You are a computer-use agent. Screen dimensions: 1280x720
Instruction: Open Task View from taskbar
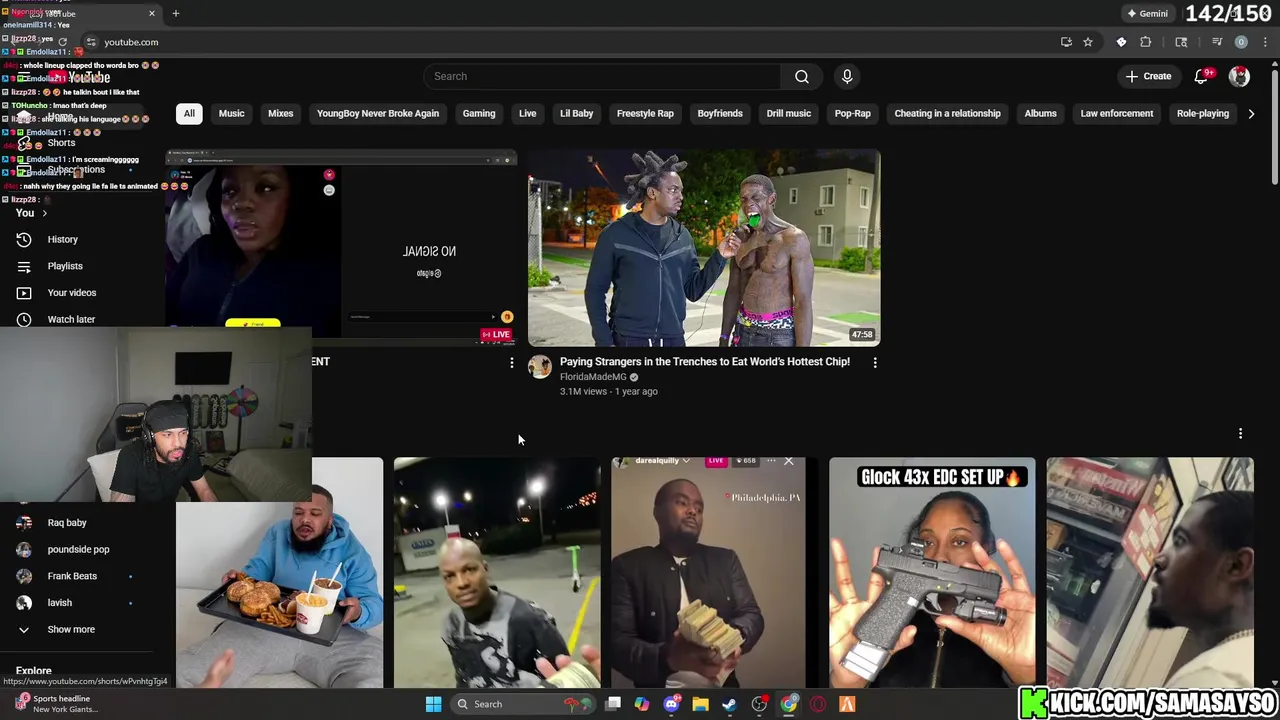coord(613,704)
